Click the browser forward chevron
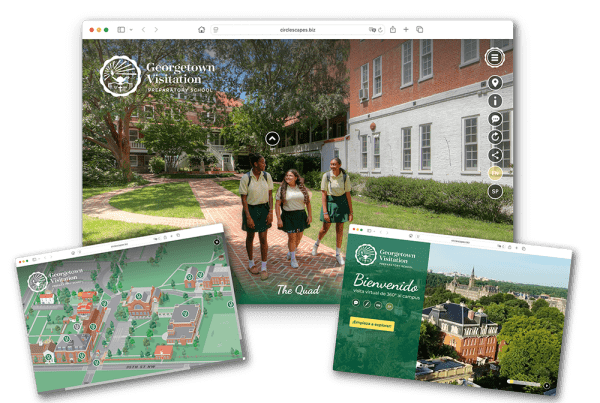This screenshot has height=403, width=600. [156, 30]
